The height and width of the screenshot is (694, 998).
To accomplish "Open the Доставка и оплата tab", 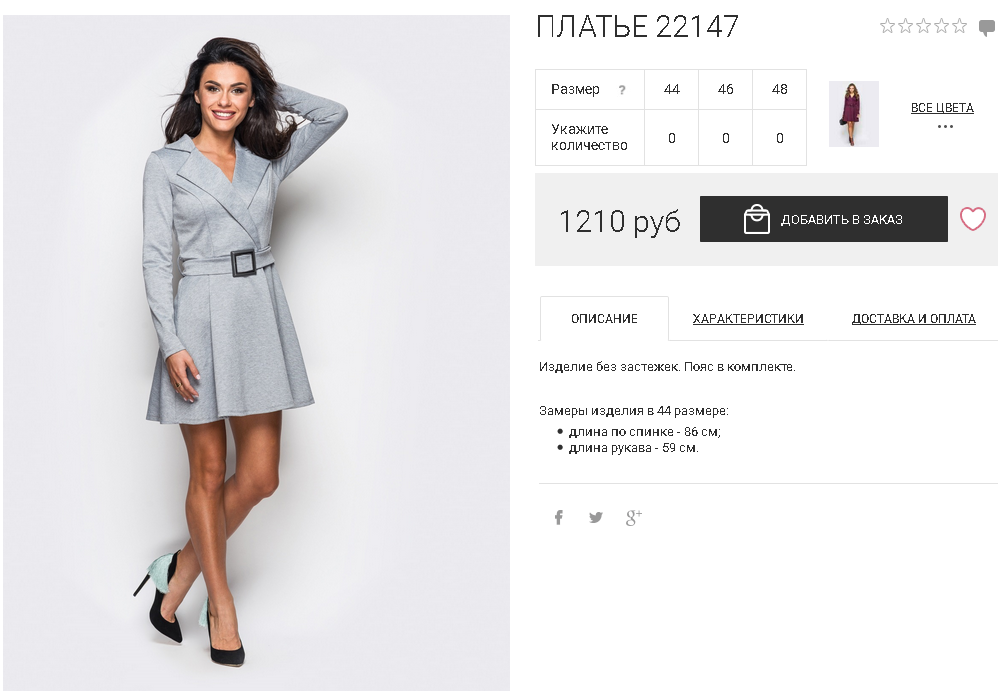I will 913,318.
